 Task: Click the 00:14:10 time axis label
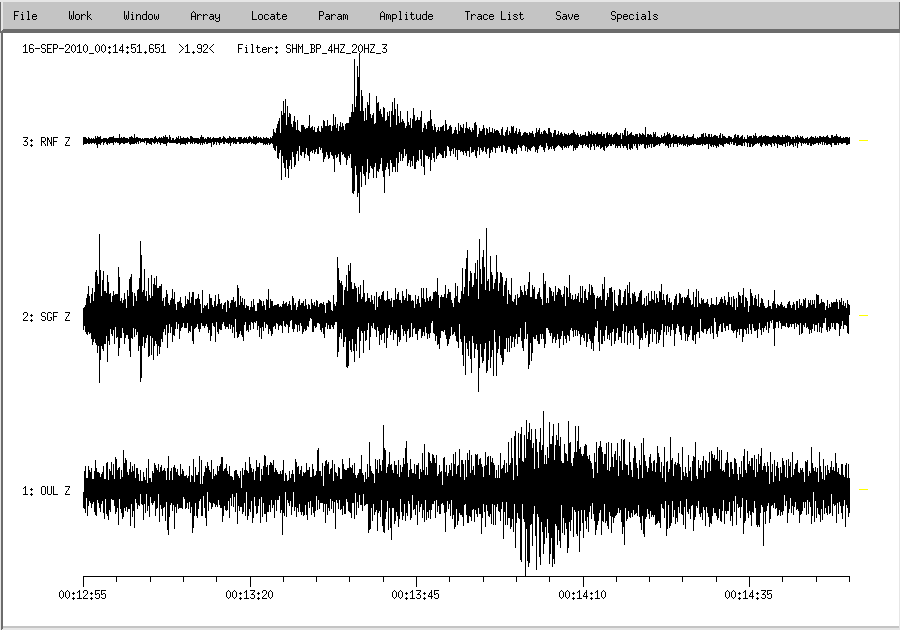coord(584,594)
